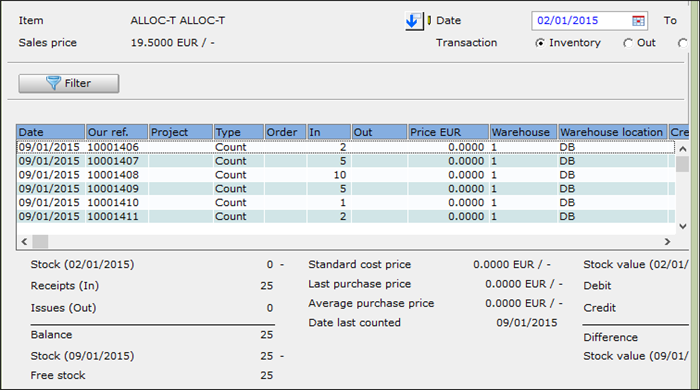The image size is (700, 390).
Task: Select the Inventory transaction radio button
Action: pos(540,43)
